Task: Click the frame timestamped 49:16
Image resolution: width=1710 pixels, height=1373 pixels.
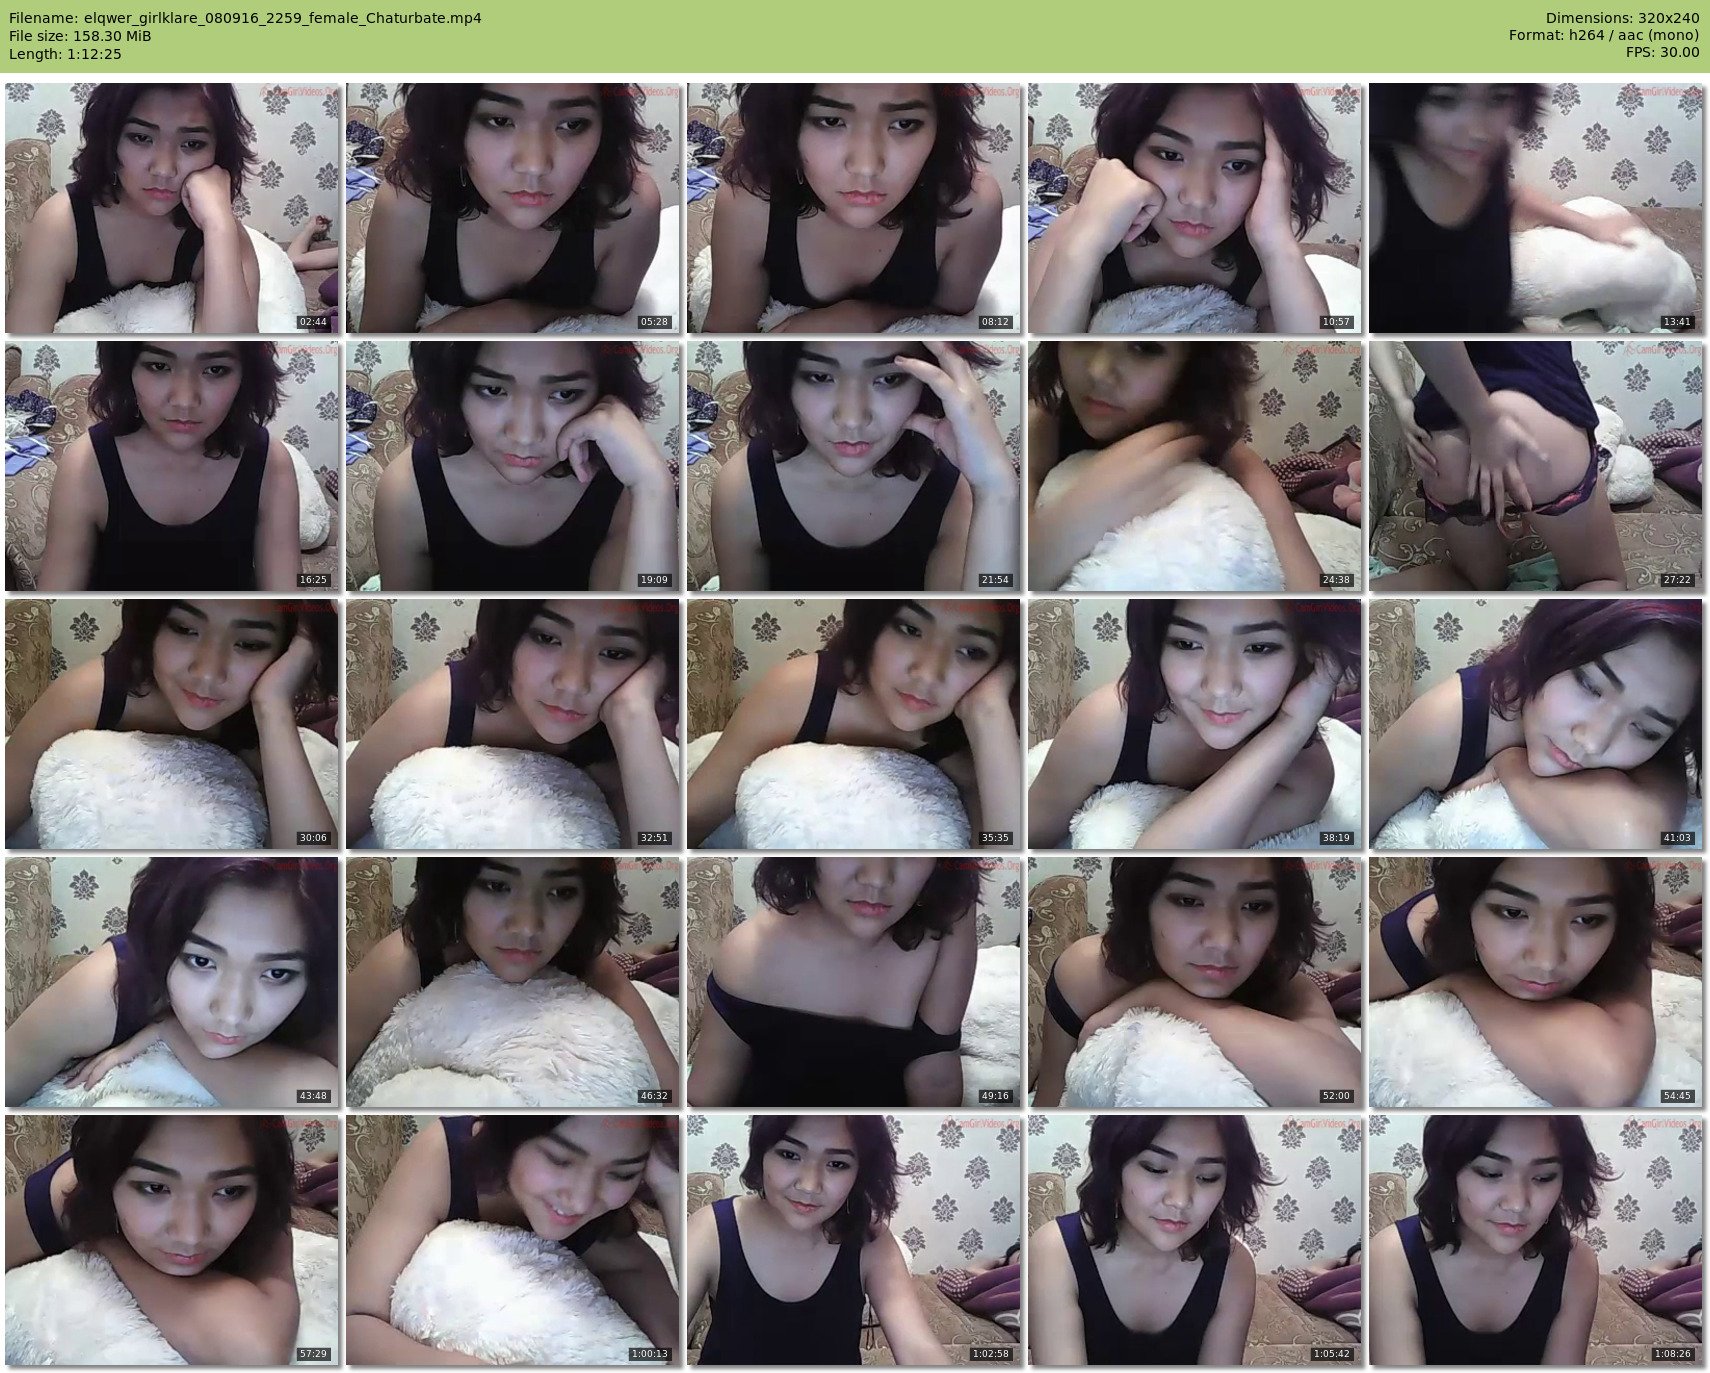Action: 854,982
